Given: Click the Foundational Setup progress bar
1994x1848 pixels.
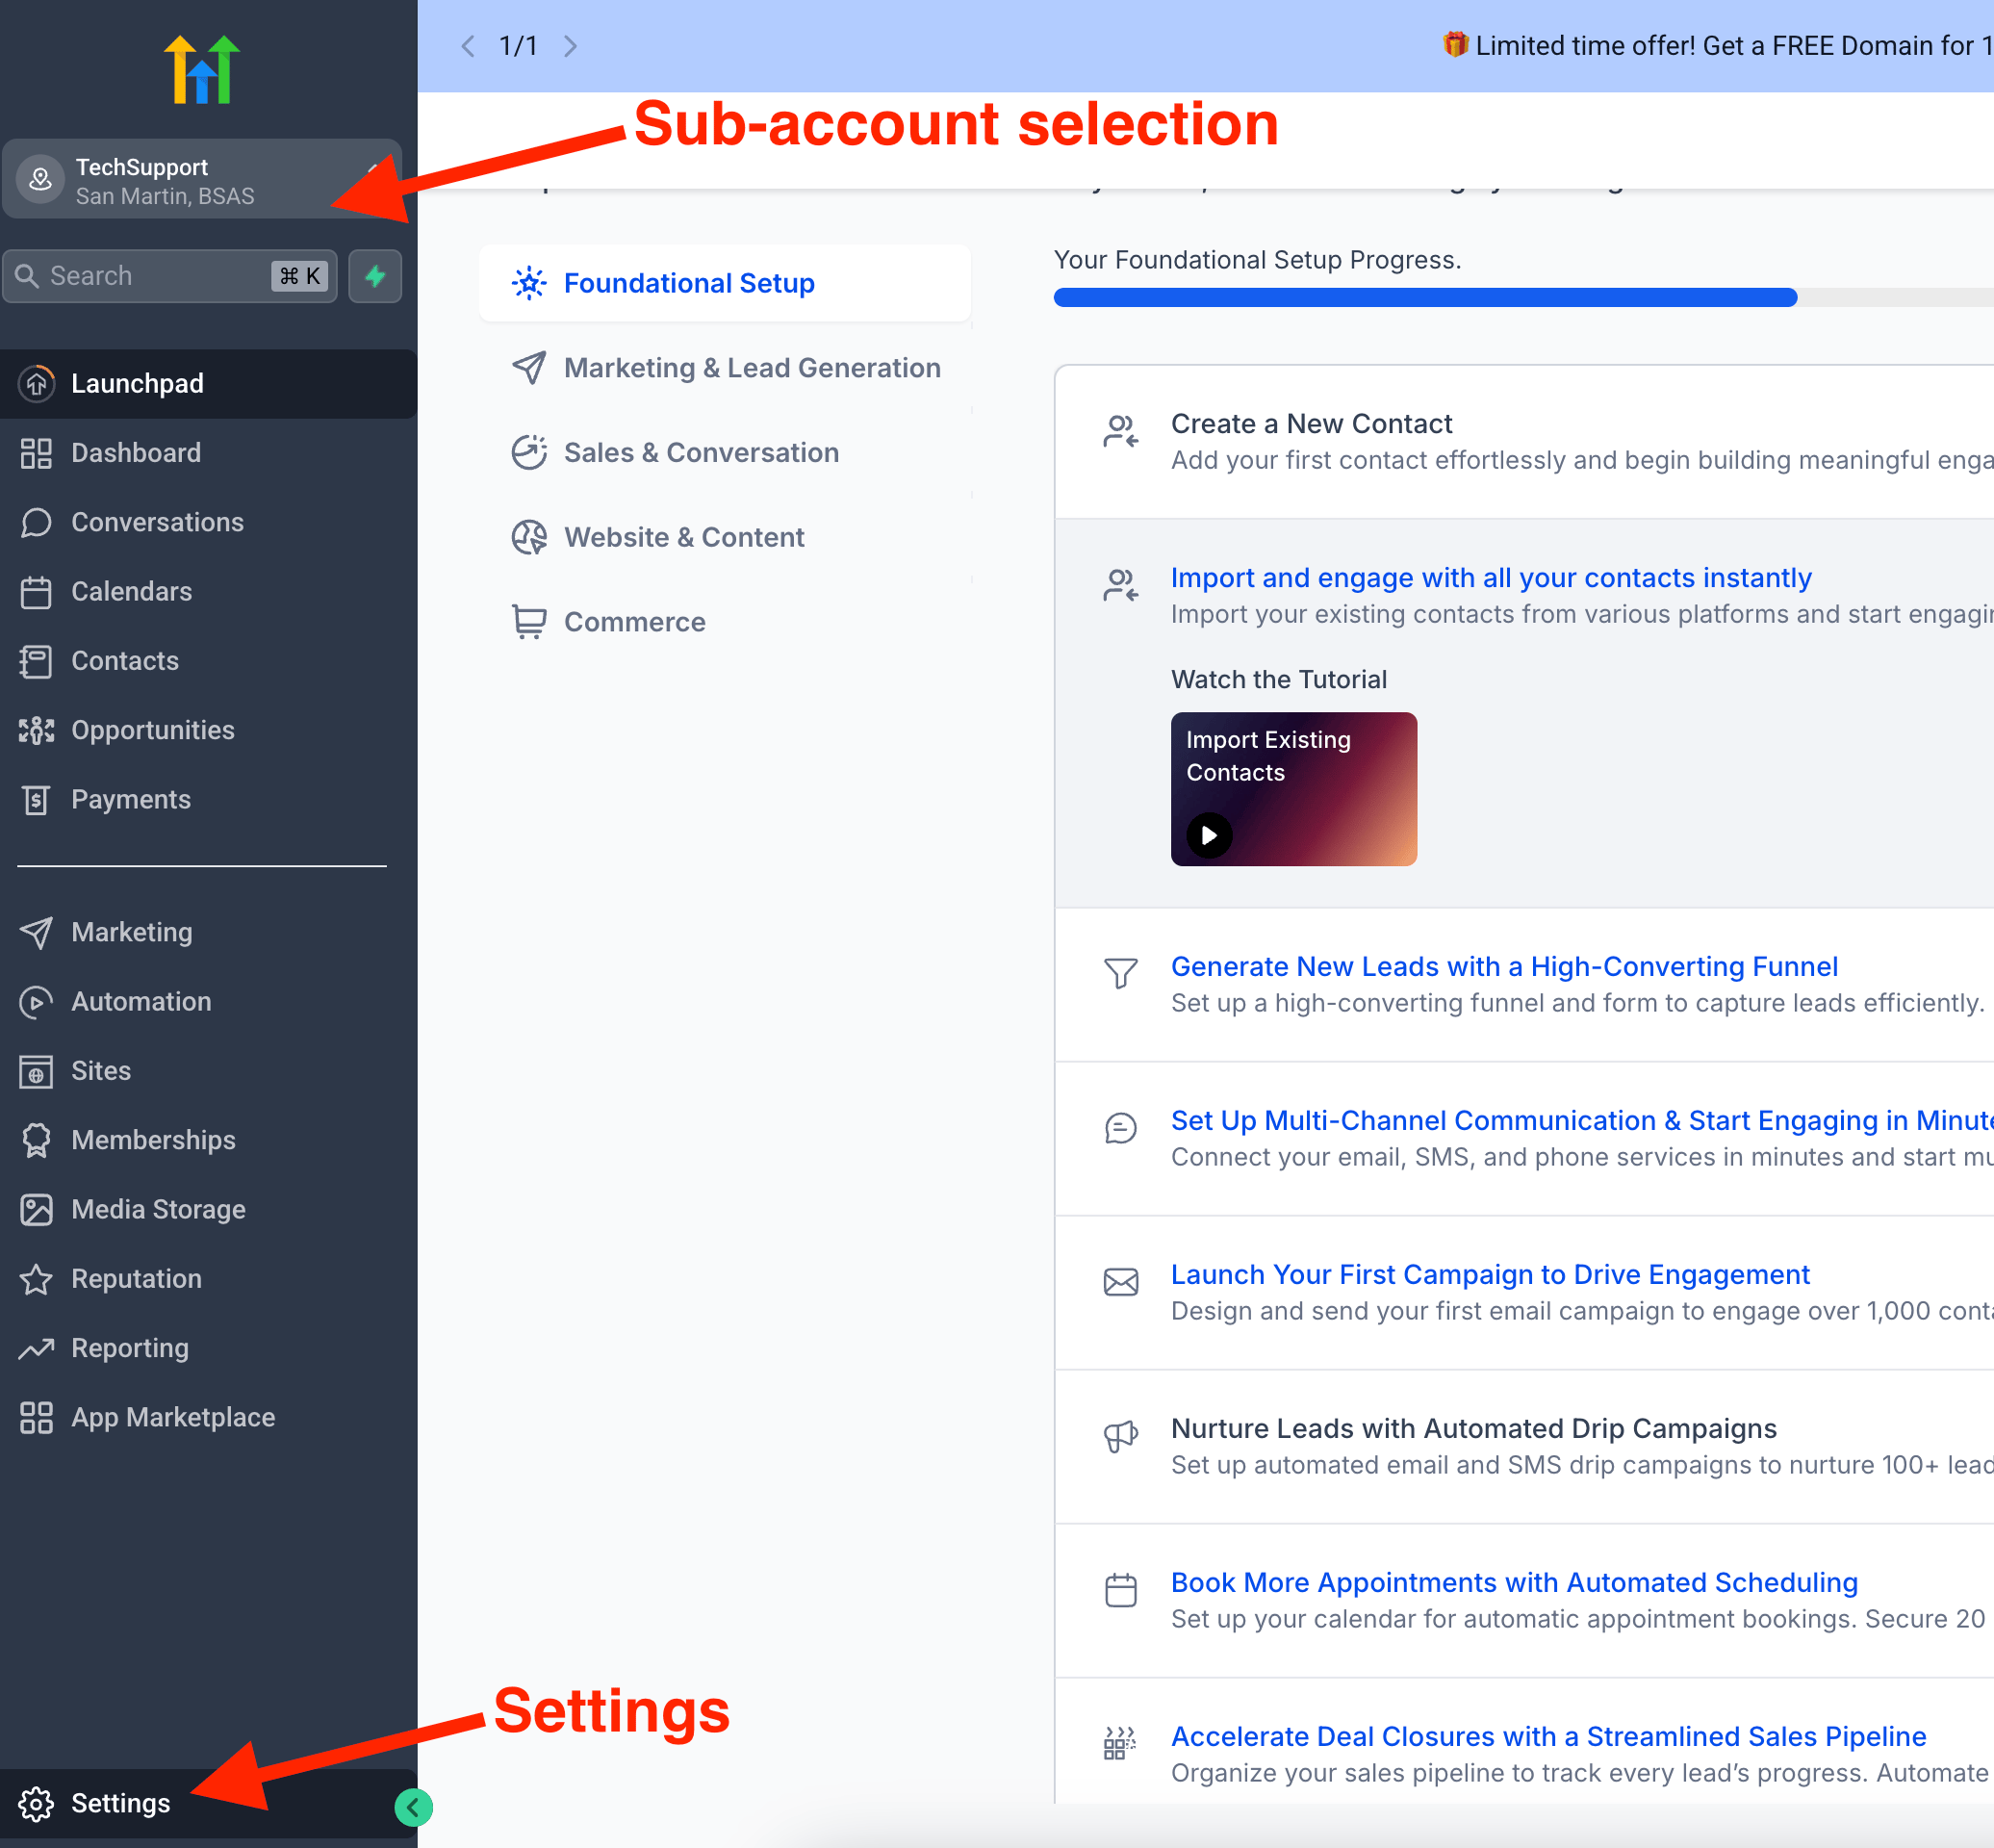Looking at the screenshot, I should tap(1524, 298).
